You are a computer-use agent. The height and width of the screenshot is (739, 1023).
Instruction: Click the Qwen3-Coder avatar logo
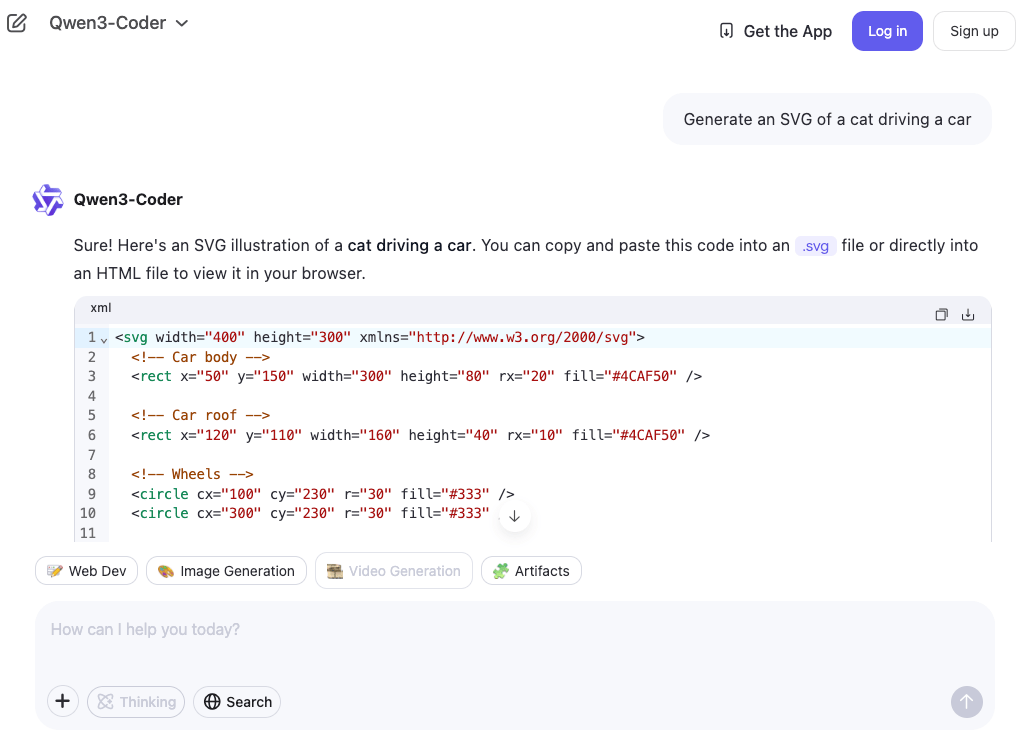tap(48, 200)
